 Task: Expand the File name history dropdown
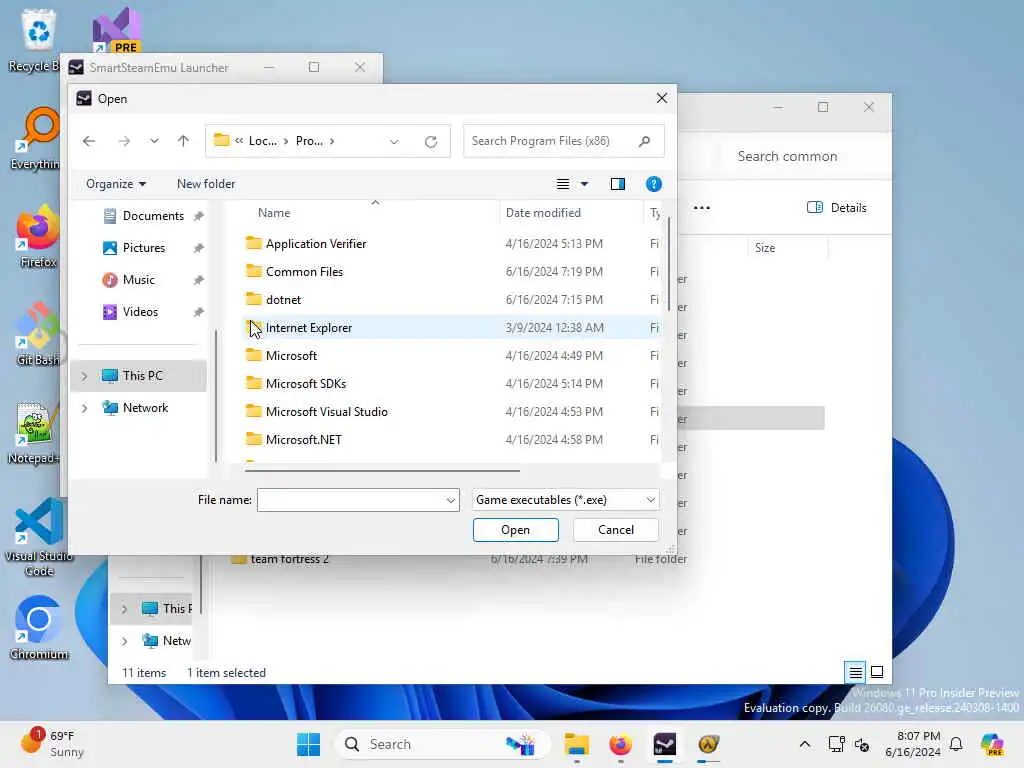[x=451, y=500]
